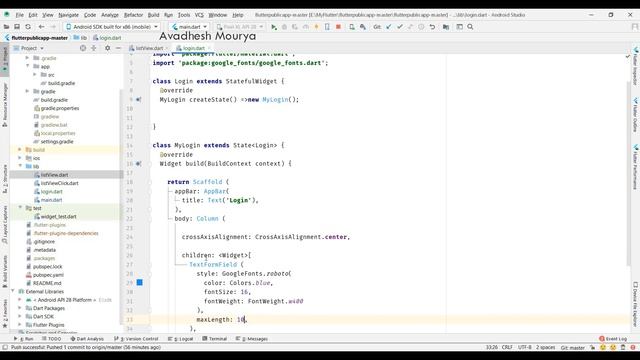This screenshot has height=360, width=640.
Task: Click the Save All toolbar icon
Action: (17, 27)
